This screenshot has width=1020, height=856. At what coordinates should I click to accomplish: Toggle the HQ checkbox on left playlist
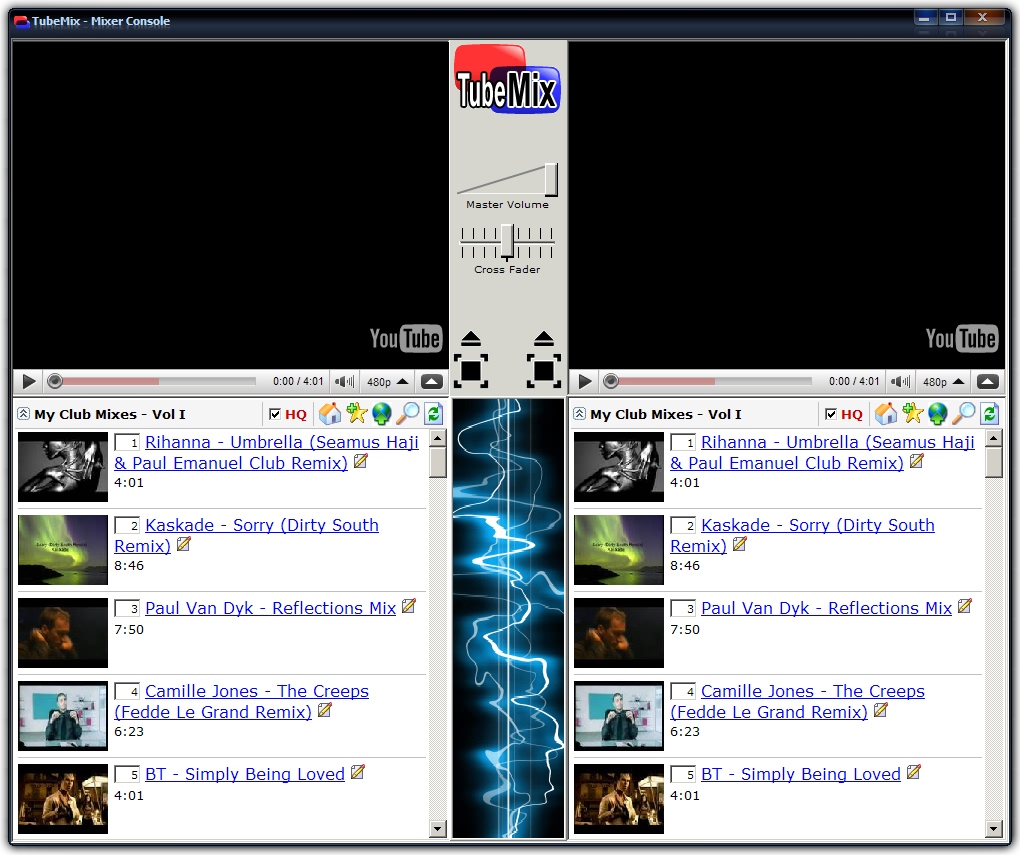point(275,414)
